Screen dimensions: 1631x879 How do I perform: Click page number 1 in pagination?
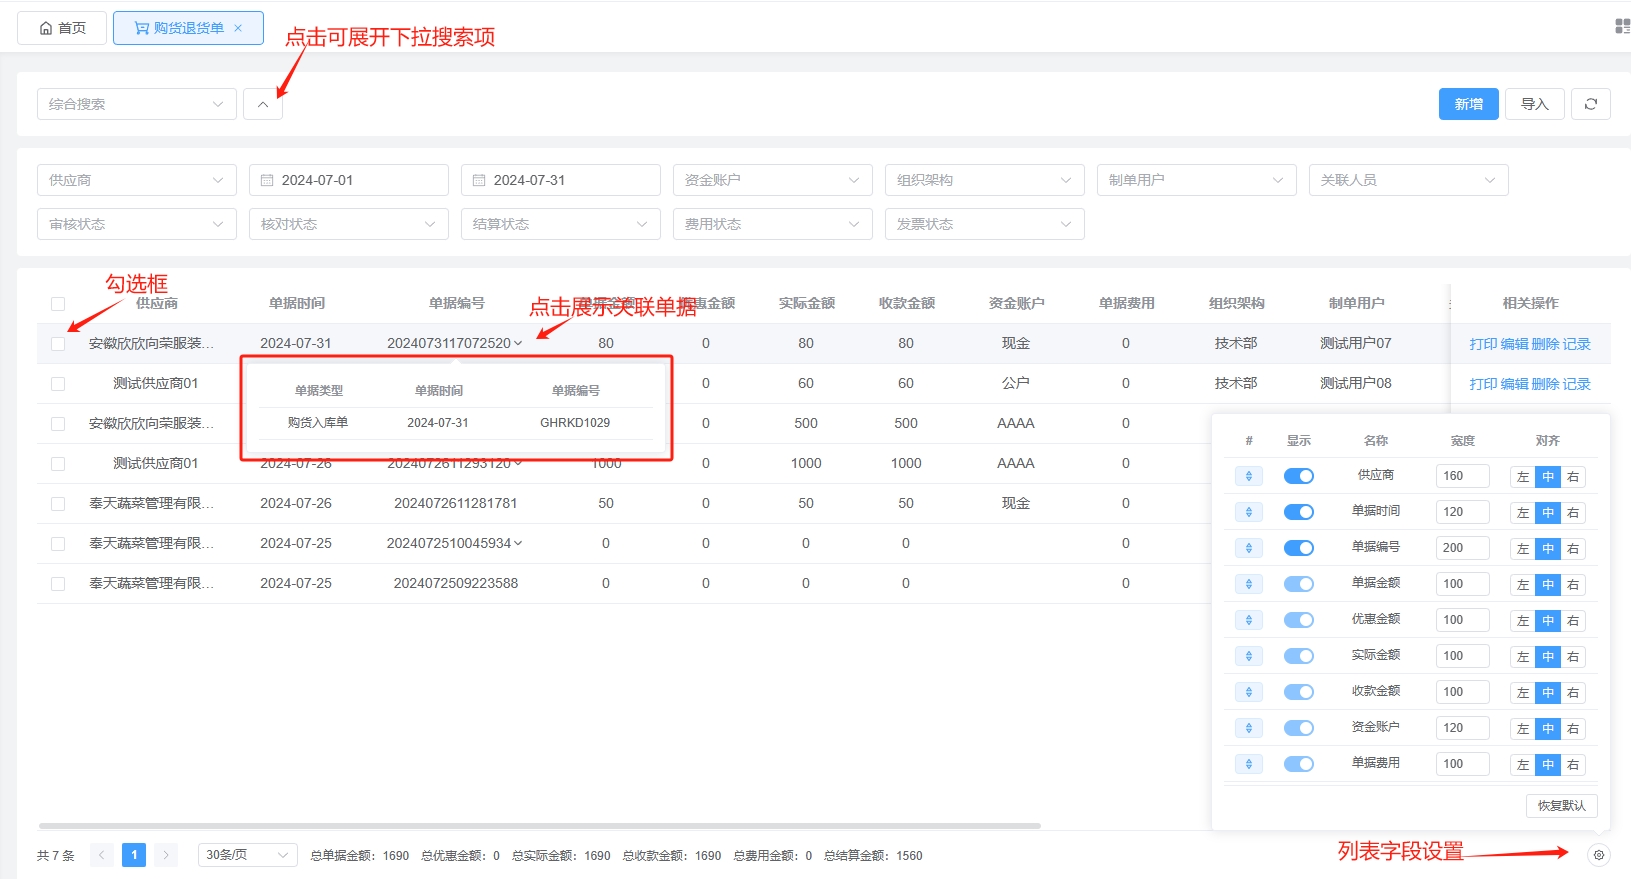click(x=134, y=855)
